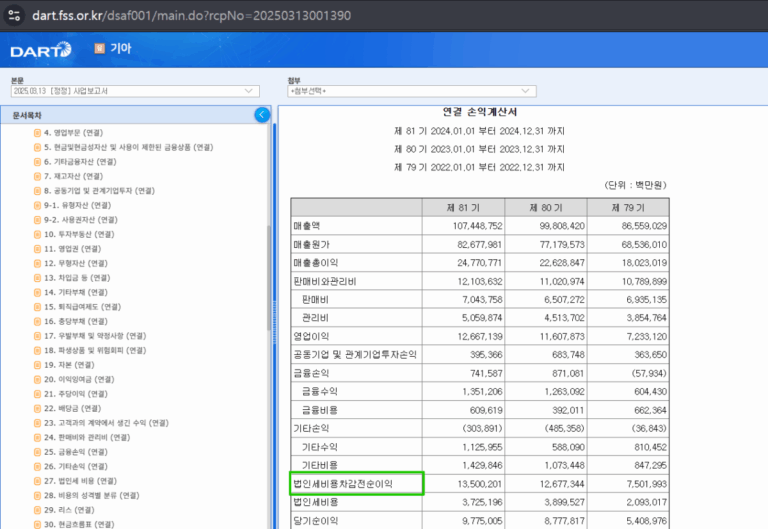Click the document icon beside 11. 영업권
Viewport: 768px width, 529px height.
(37, 249)
